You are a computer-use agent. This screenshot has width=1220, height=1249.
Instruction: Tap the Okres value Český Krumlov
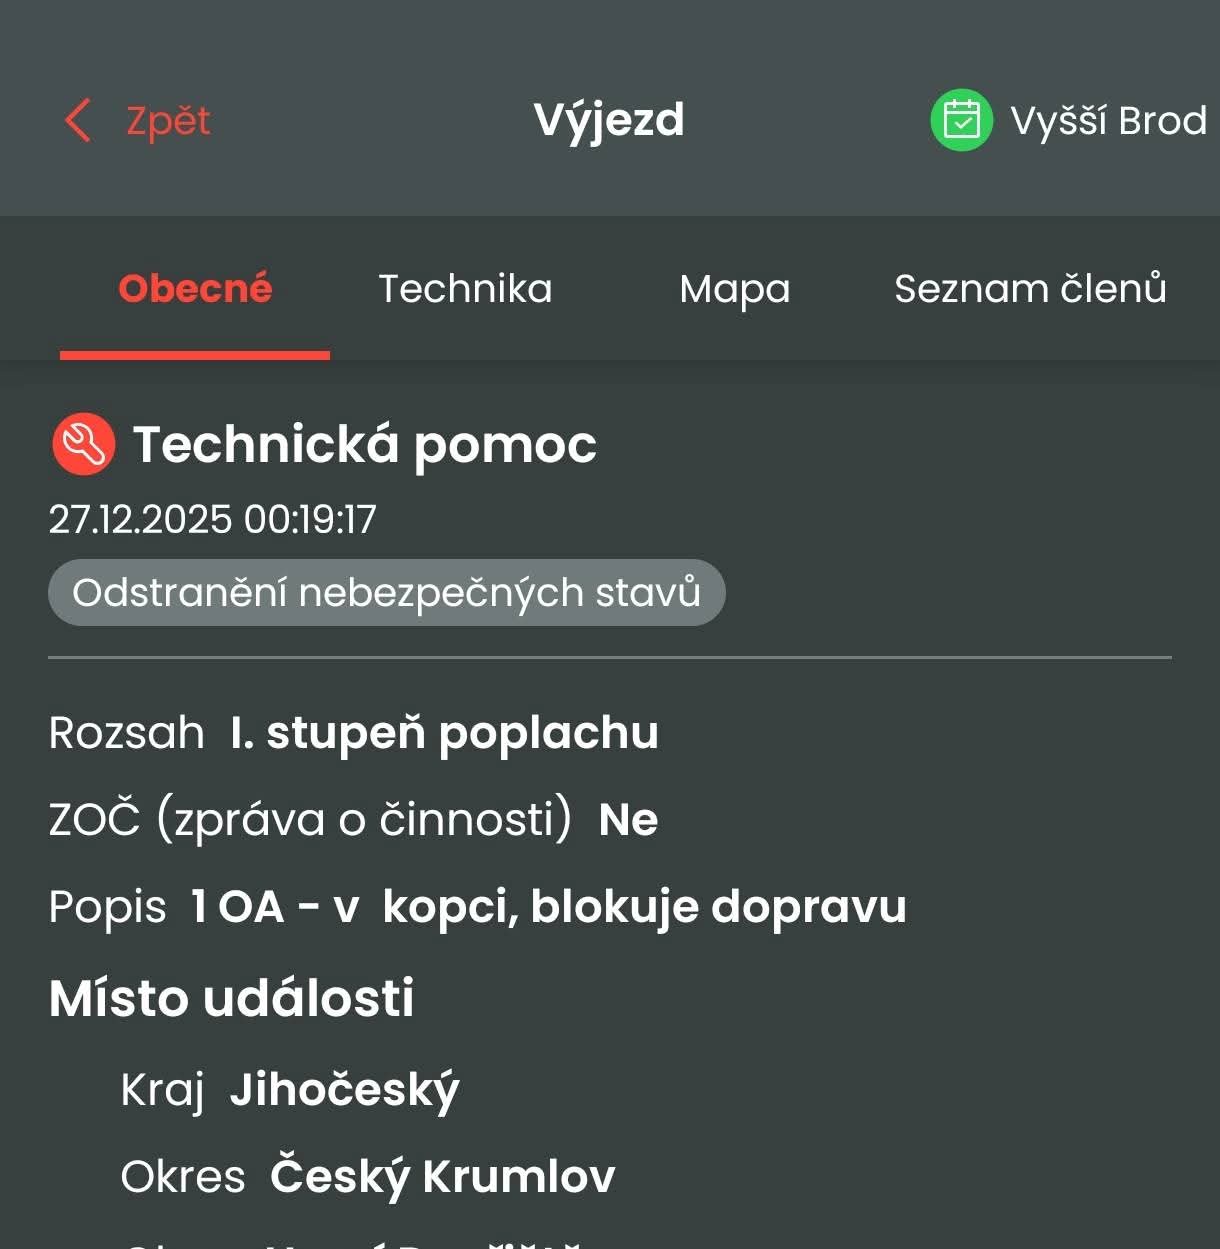coord(443,1176)
